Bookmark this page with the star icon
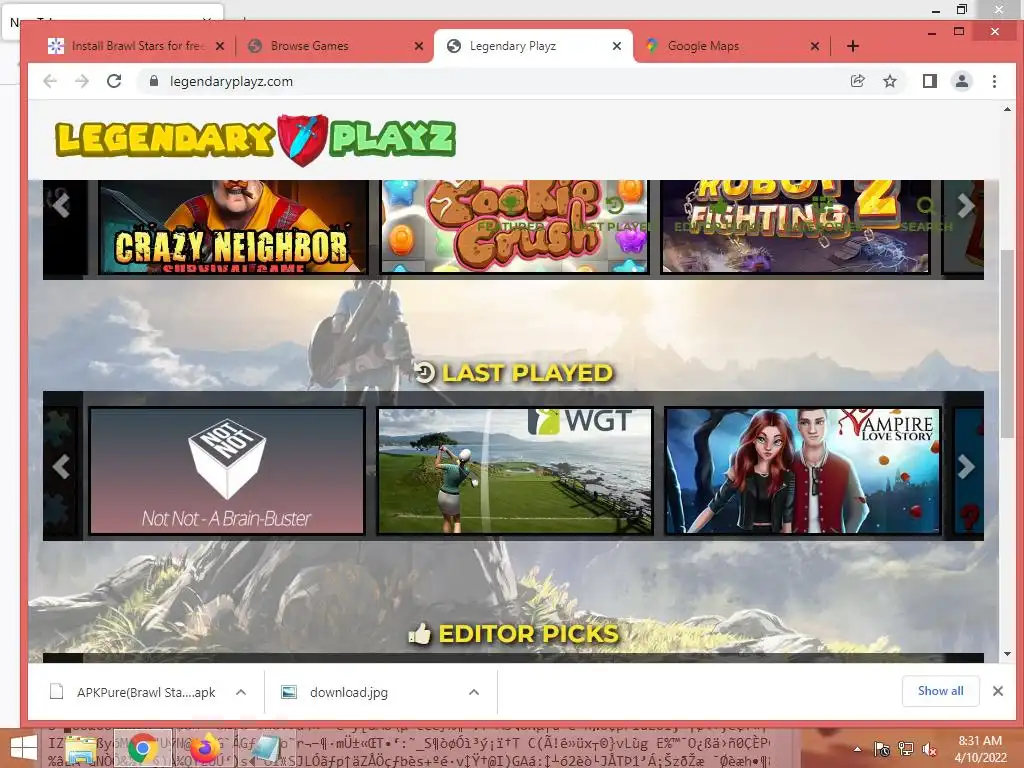1024x768 pixels. point(889,81)
